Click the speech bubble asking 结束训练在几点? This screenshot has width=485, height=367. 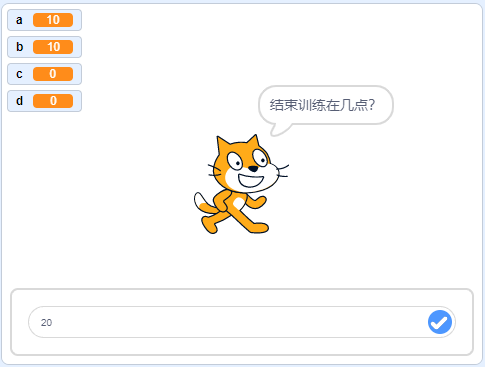(326, 105)
